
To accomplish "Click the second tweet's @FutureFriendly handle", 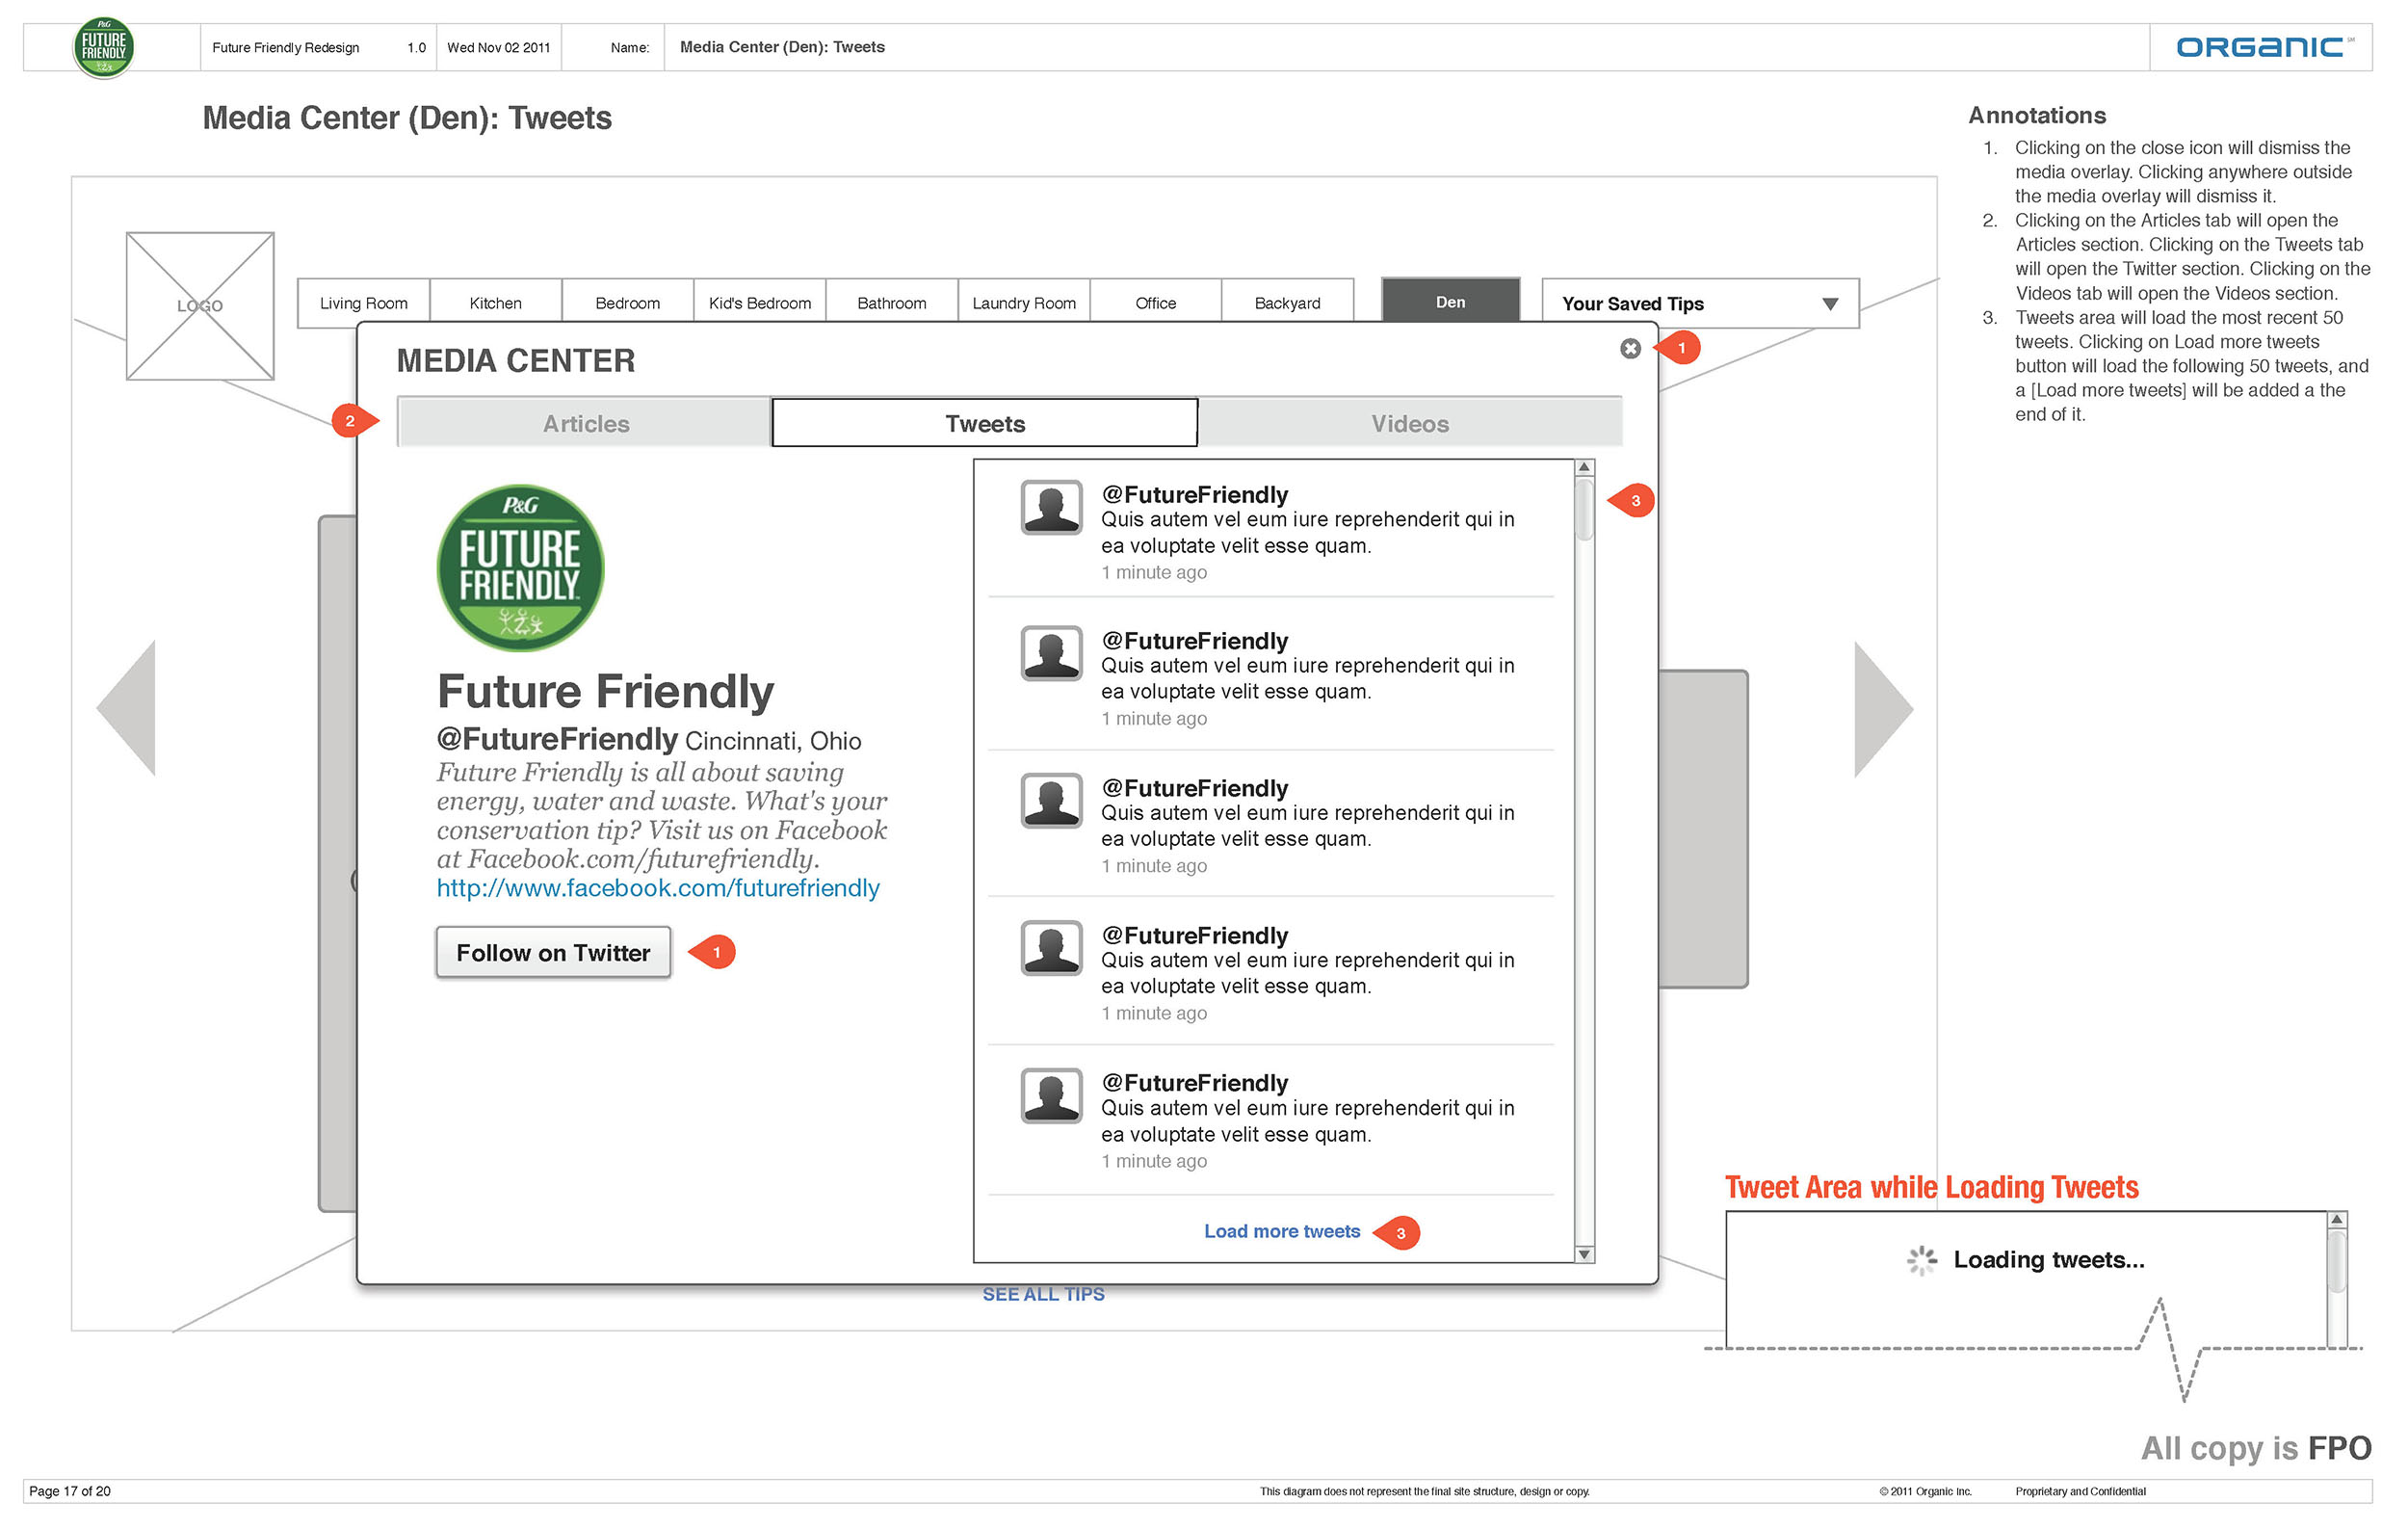I will tap(1194, 640).
